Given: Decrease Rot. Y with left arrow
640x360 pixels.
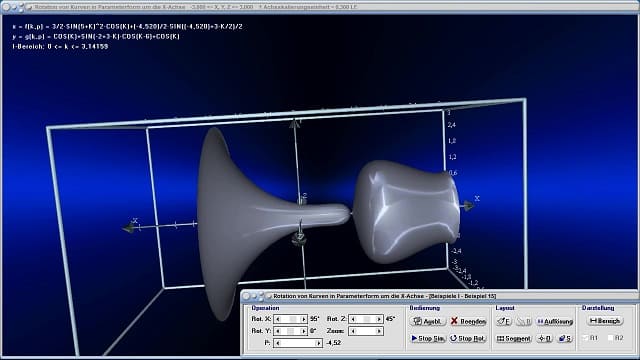Looking at the screenshot, I should pyautogui.click(x=278, y=331).
